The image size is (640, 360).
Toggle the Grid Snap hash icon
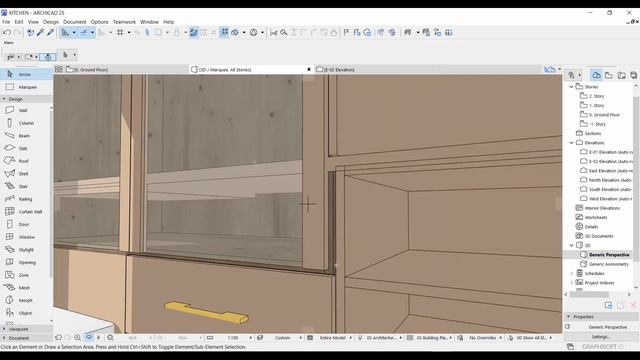120,33
